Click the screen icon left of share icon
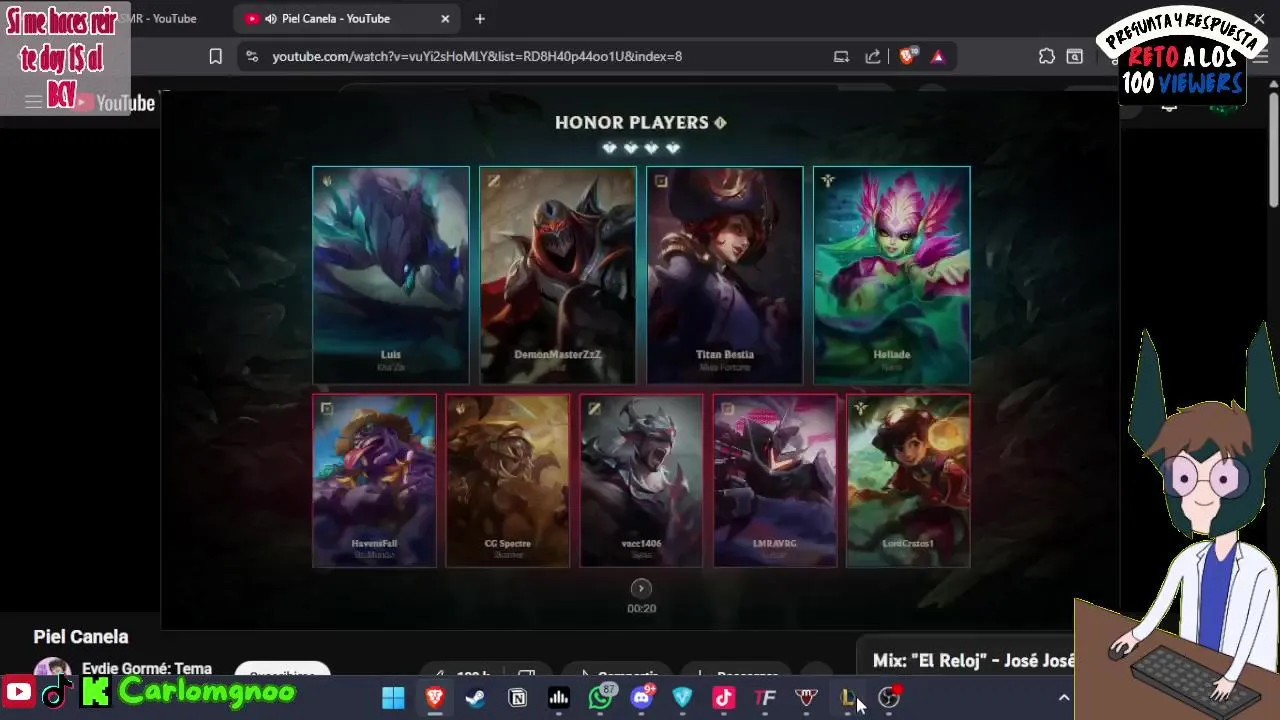Screen dimensions: 1280x720 coord(841,57)
